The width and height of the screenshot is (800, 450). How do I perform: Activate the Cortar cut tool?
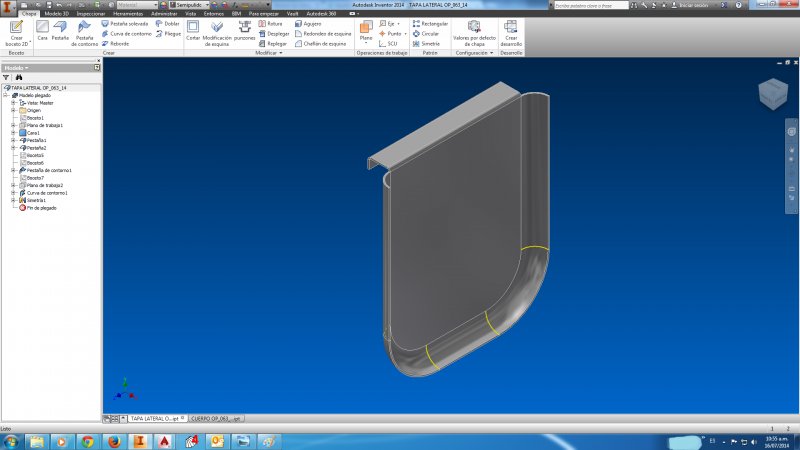pos(193,31)
